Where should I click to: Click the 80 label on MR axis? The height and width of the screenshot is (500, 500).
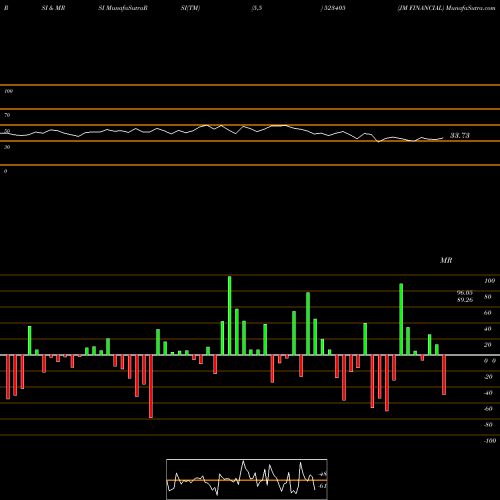pos(487,297)
